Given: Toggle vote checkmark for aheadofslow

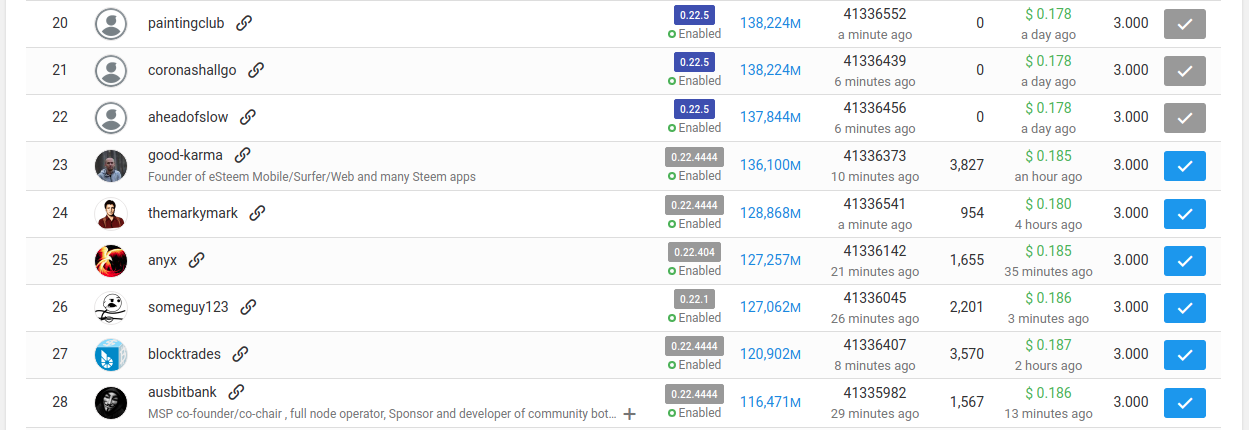Looking at the screenshot, I should point(1184,118).
